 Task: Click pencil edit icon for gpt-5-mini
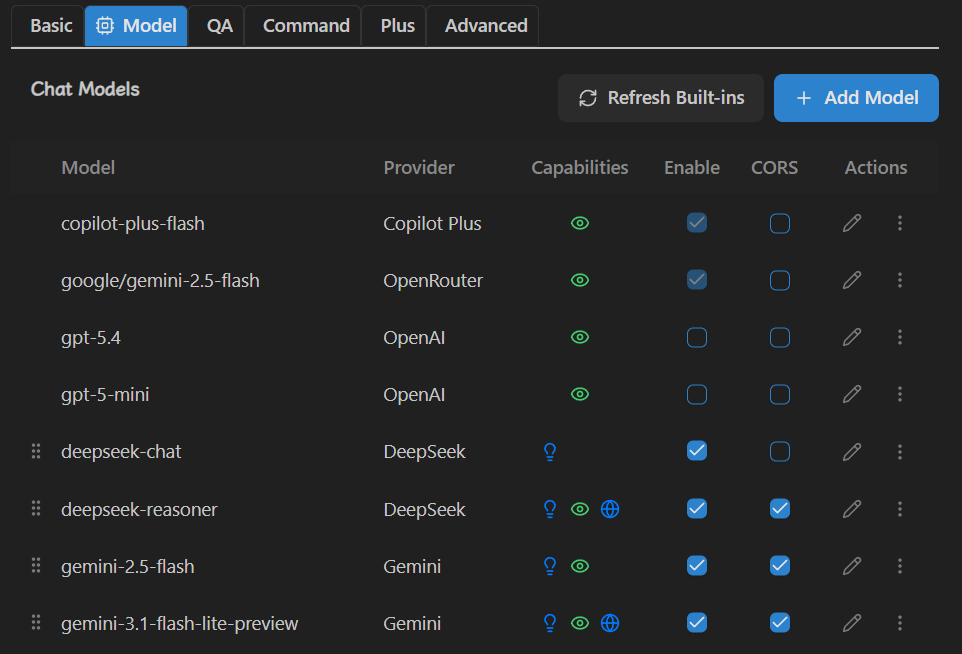852,394
